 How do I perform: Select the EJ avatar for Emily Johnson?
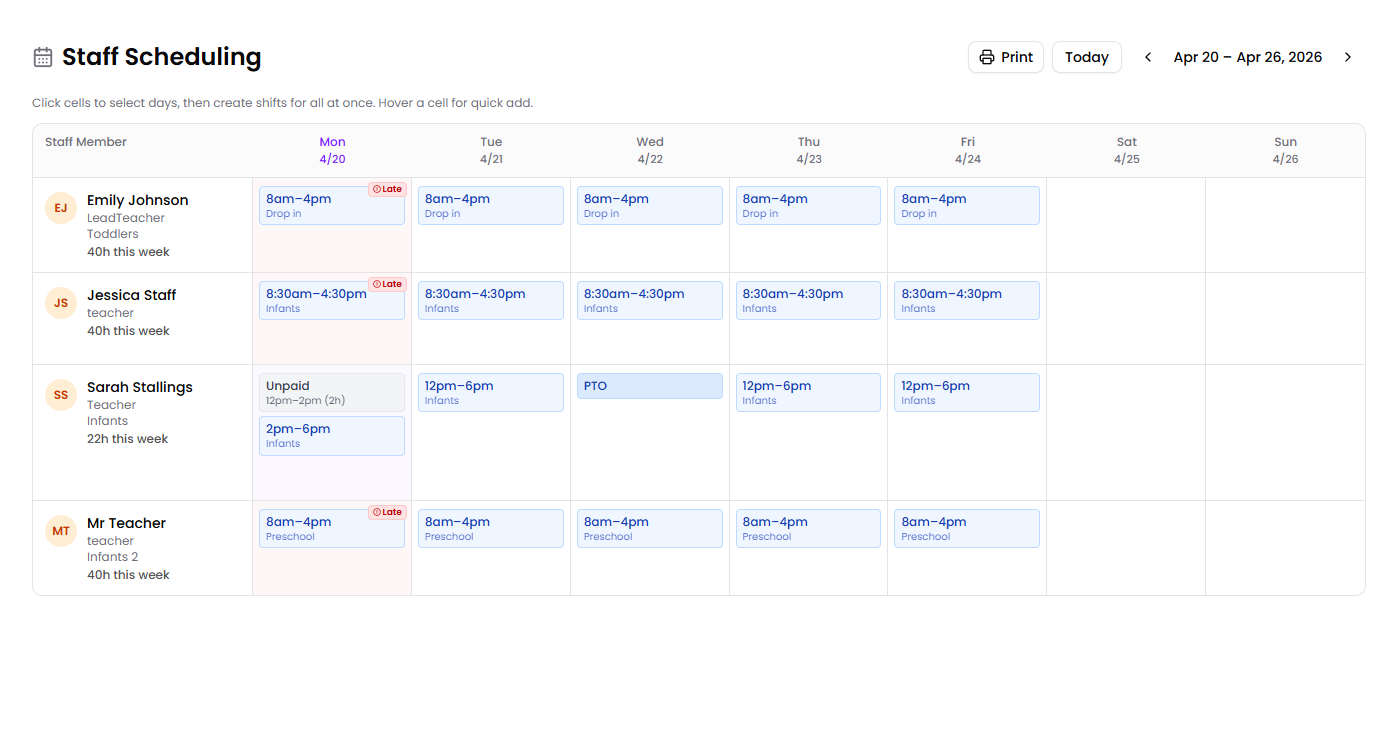[61, 208]
